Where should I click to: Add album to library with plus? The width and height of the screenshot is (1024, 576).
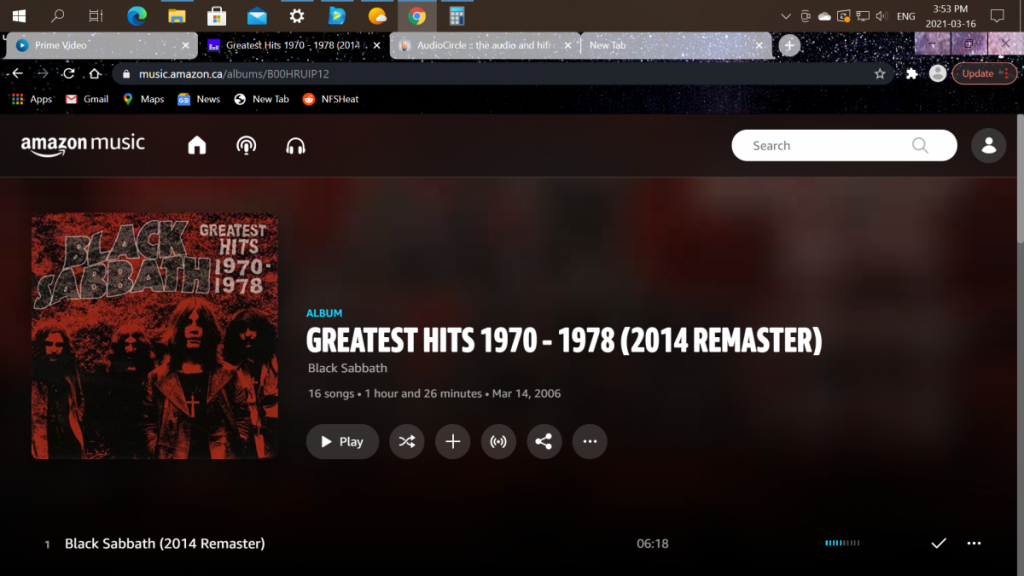[x=453, y=441]
